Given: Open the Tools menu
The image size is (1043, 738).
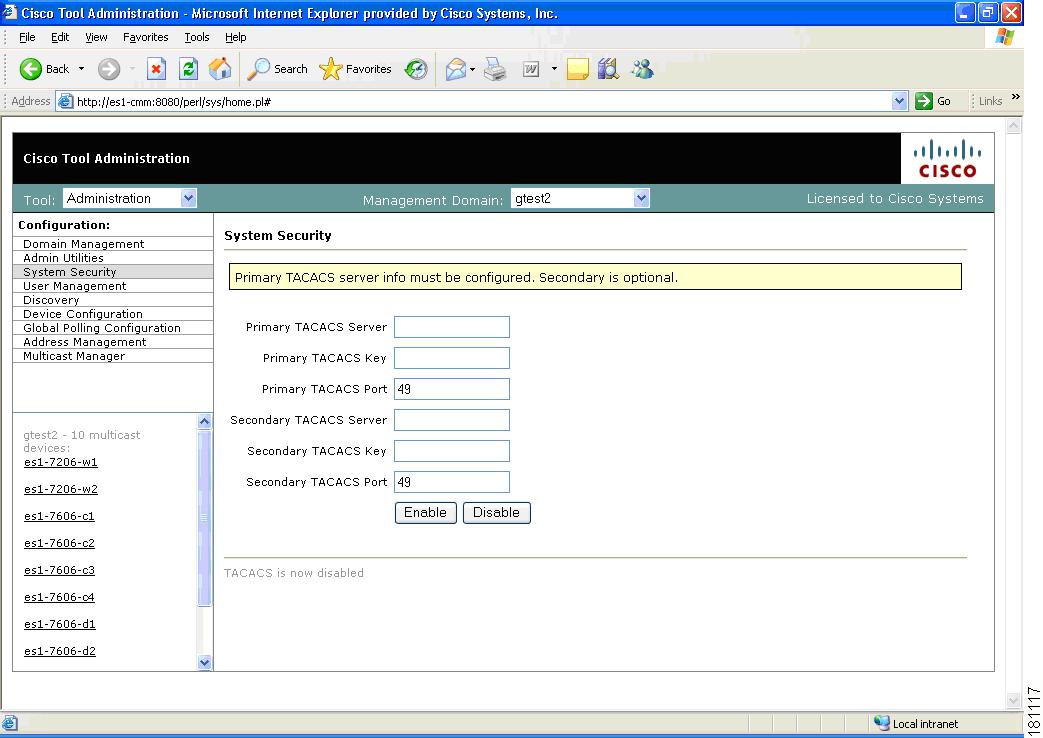Looking at the screenshot, I should tap(197, 37).
